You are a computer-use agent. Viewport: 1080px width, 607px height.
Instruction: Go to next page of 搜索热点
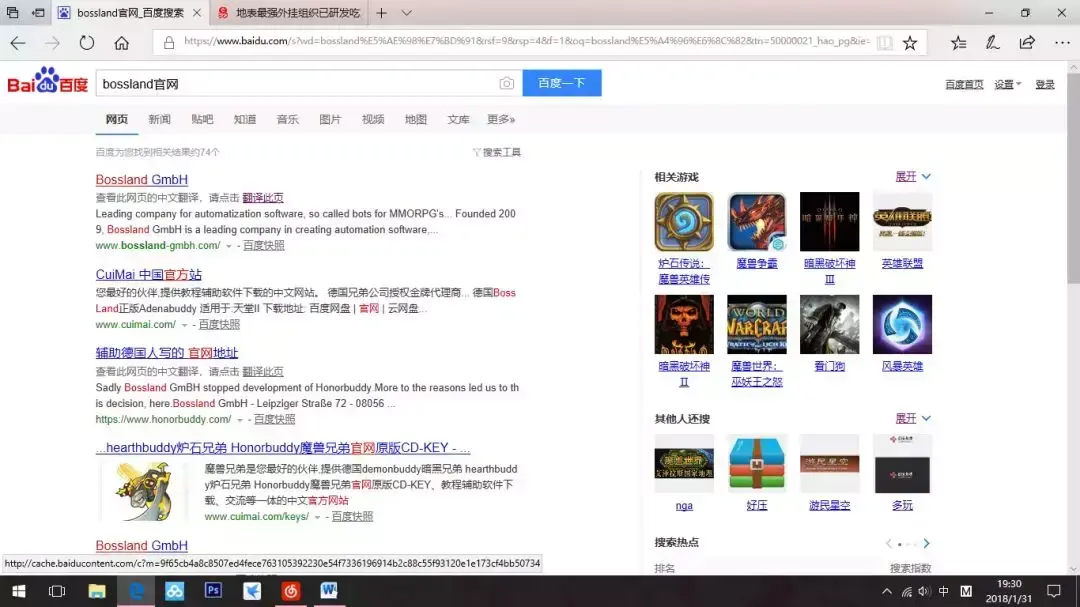tap(926, 544)
